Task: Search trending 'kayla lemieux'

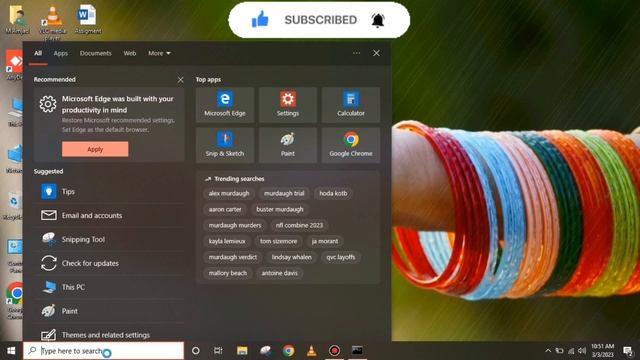Action: click(227, 241)
